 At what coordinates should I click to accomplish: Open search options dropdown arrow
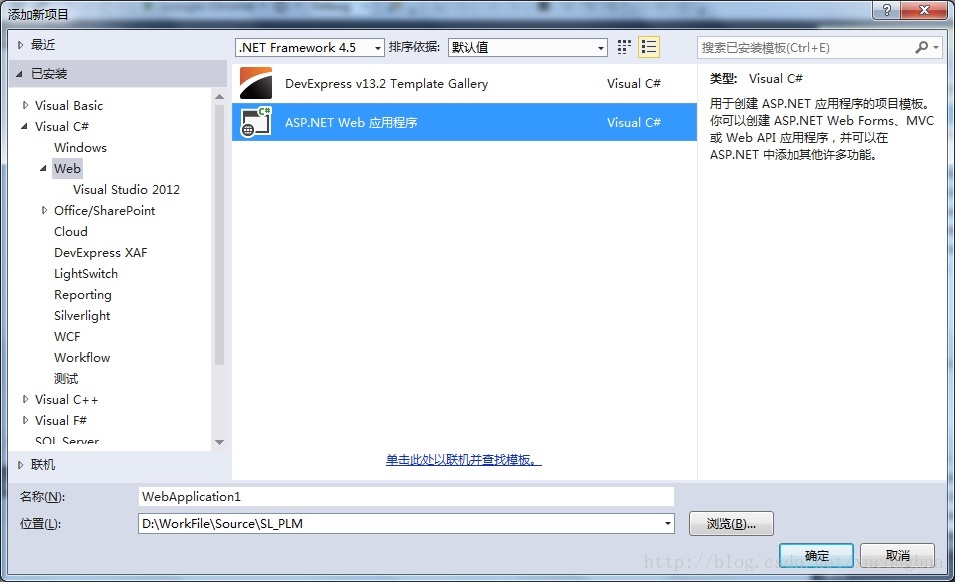[x=936, y=47]
